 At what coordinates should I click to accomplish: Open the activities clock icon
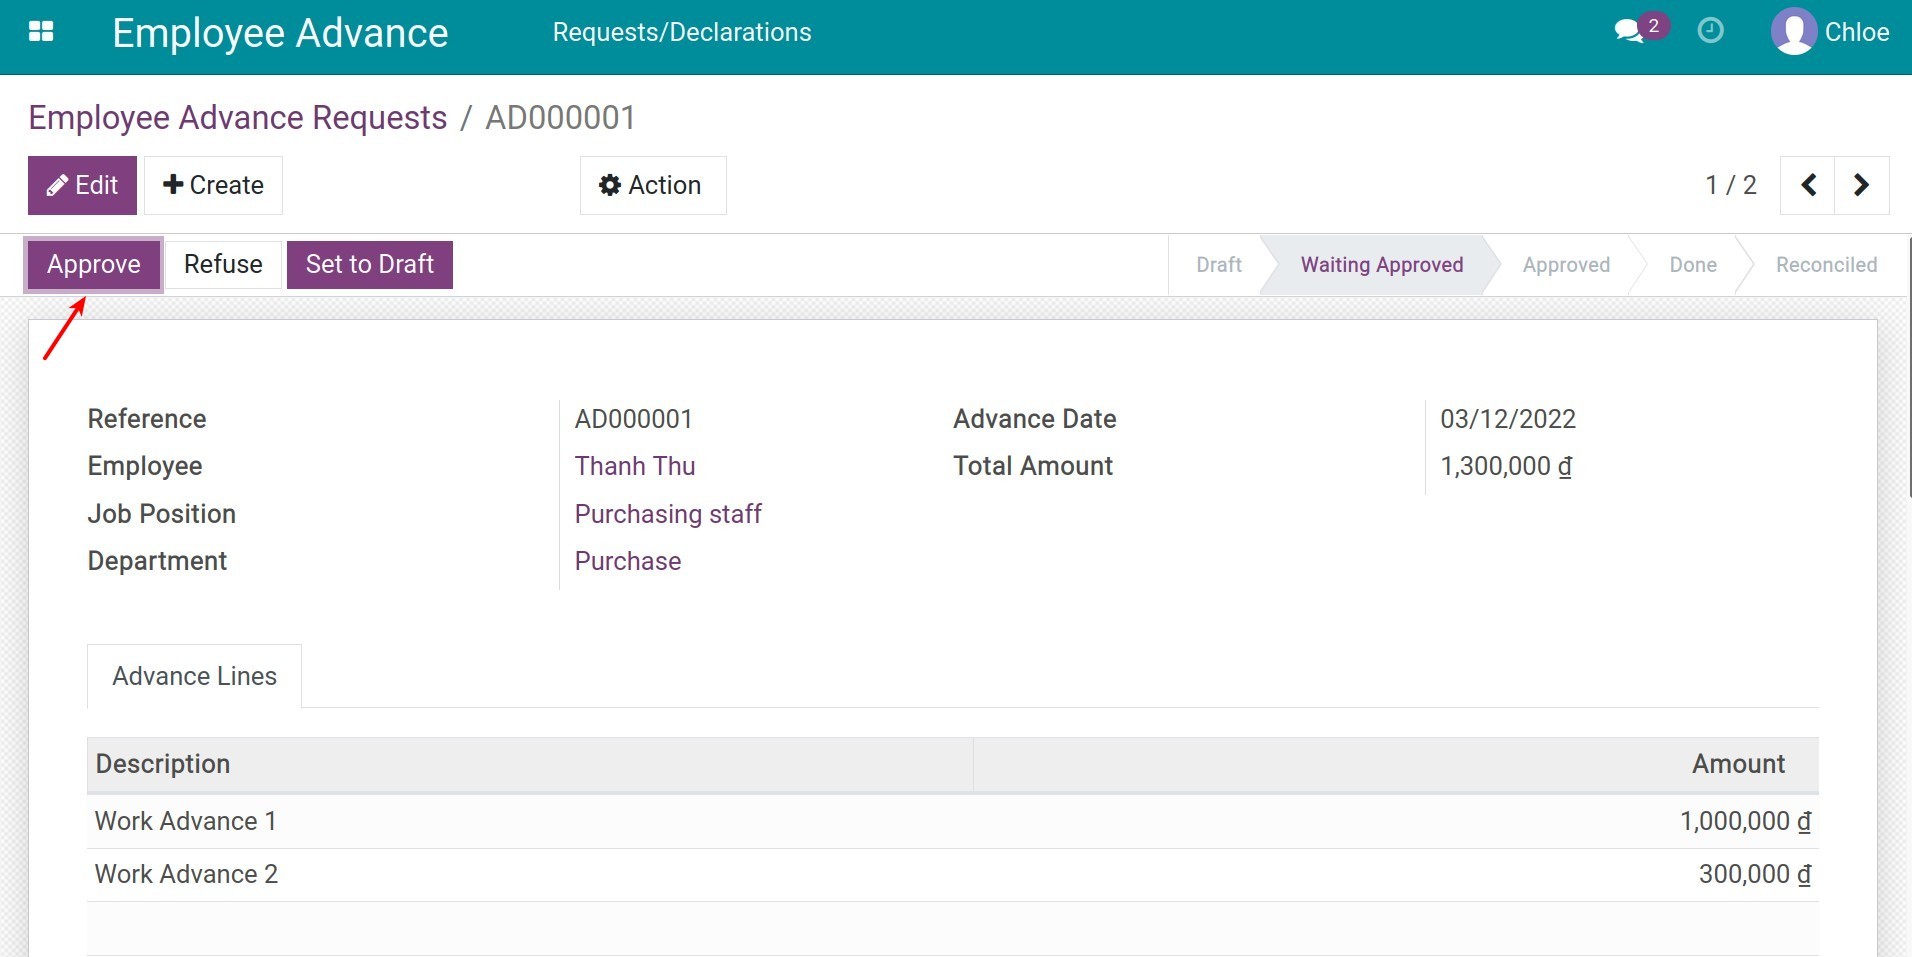pos(1710,31)
